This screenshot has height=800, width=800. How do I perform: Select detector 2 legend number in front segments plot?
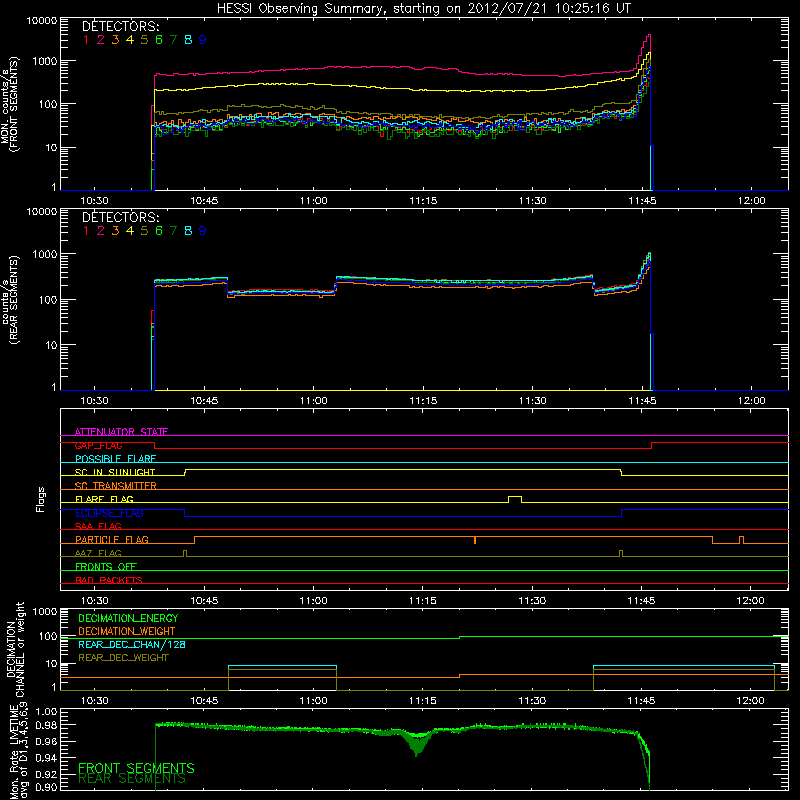pos(101,40)
